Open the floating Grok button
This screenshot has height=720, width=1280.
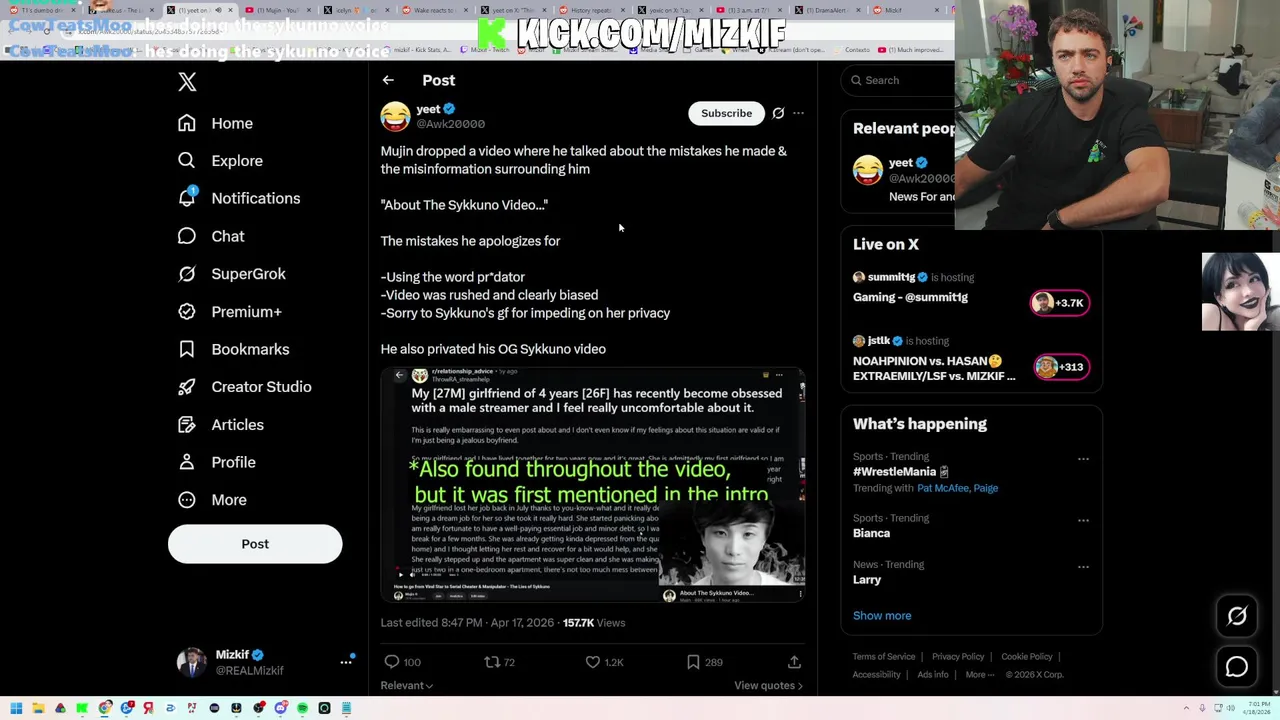pos(1237,616)
